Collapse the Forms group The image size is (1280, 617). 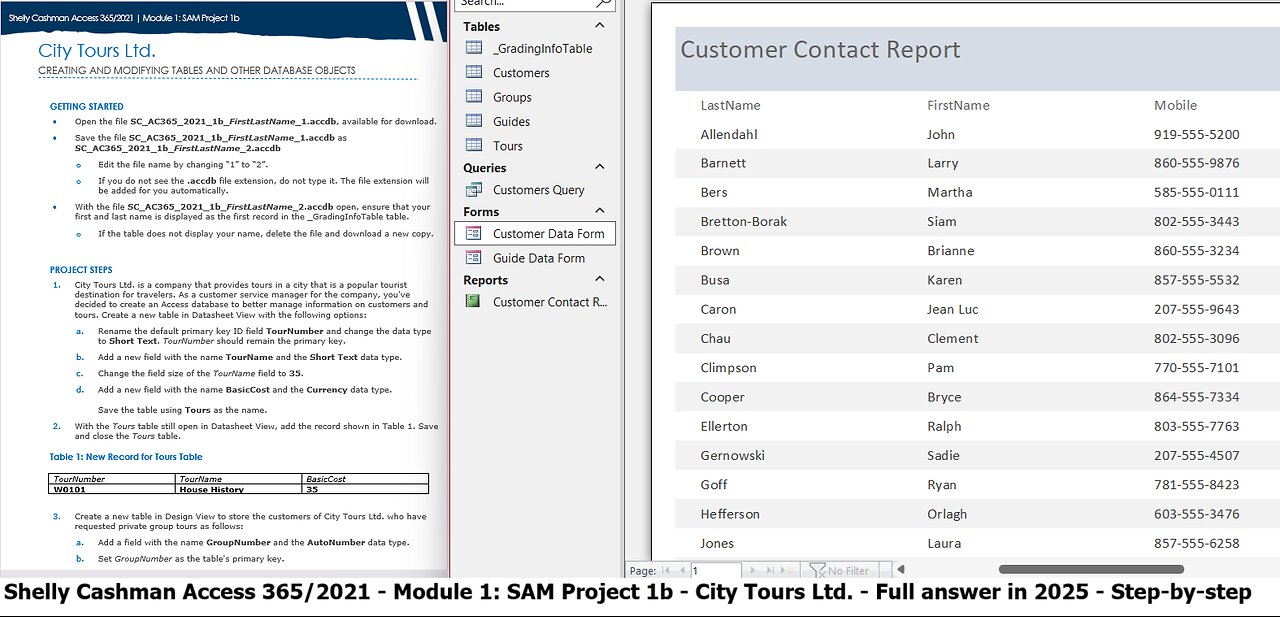pyautogui.click(x=600, y=211)
